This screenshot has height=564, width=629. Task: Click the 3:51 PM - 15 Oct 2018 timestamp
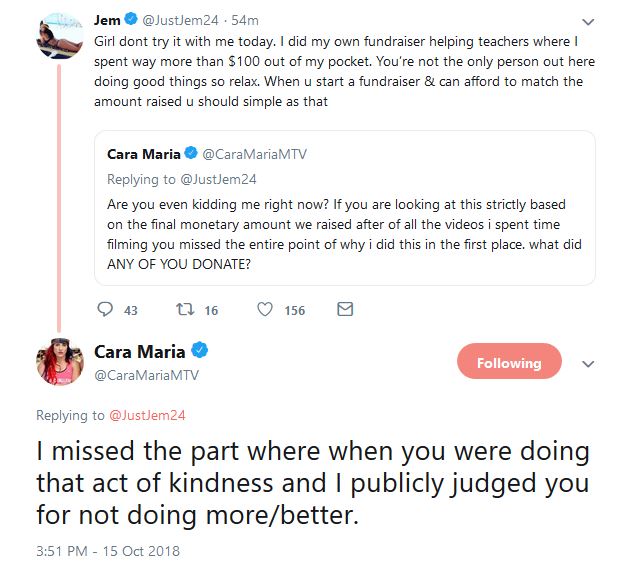pyautogui.click(x=108, y=550)
